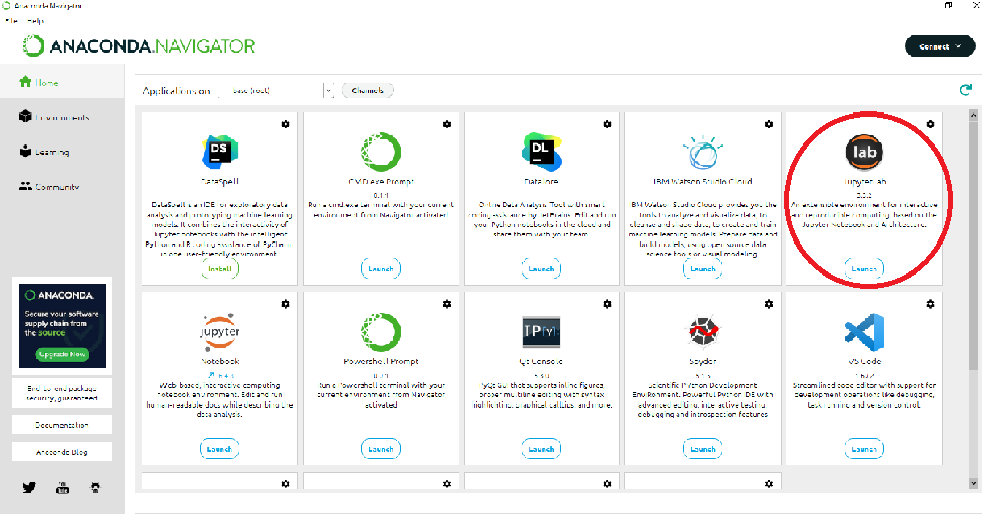The height and width of the screenshot is (514, 988).
Task: Click the CMD.exe Prompt app icon
Action: pyautogui.click(x=381, y=152)
